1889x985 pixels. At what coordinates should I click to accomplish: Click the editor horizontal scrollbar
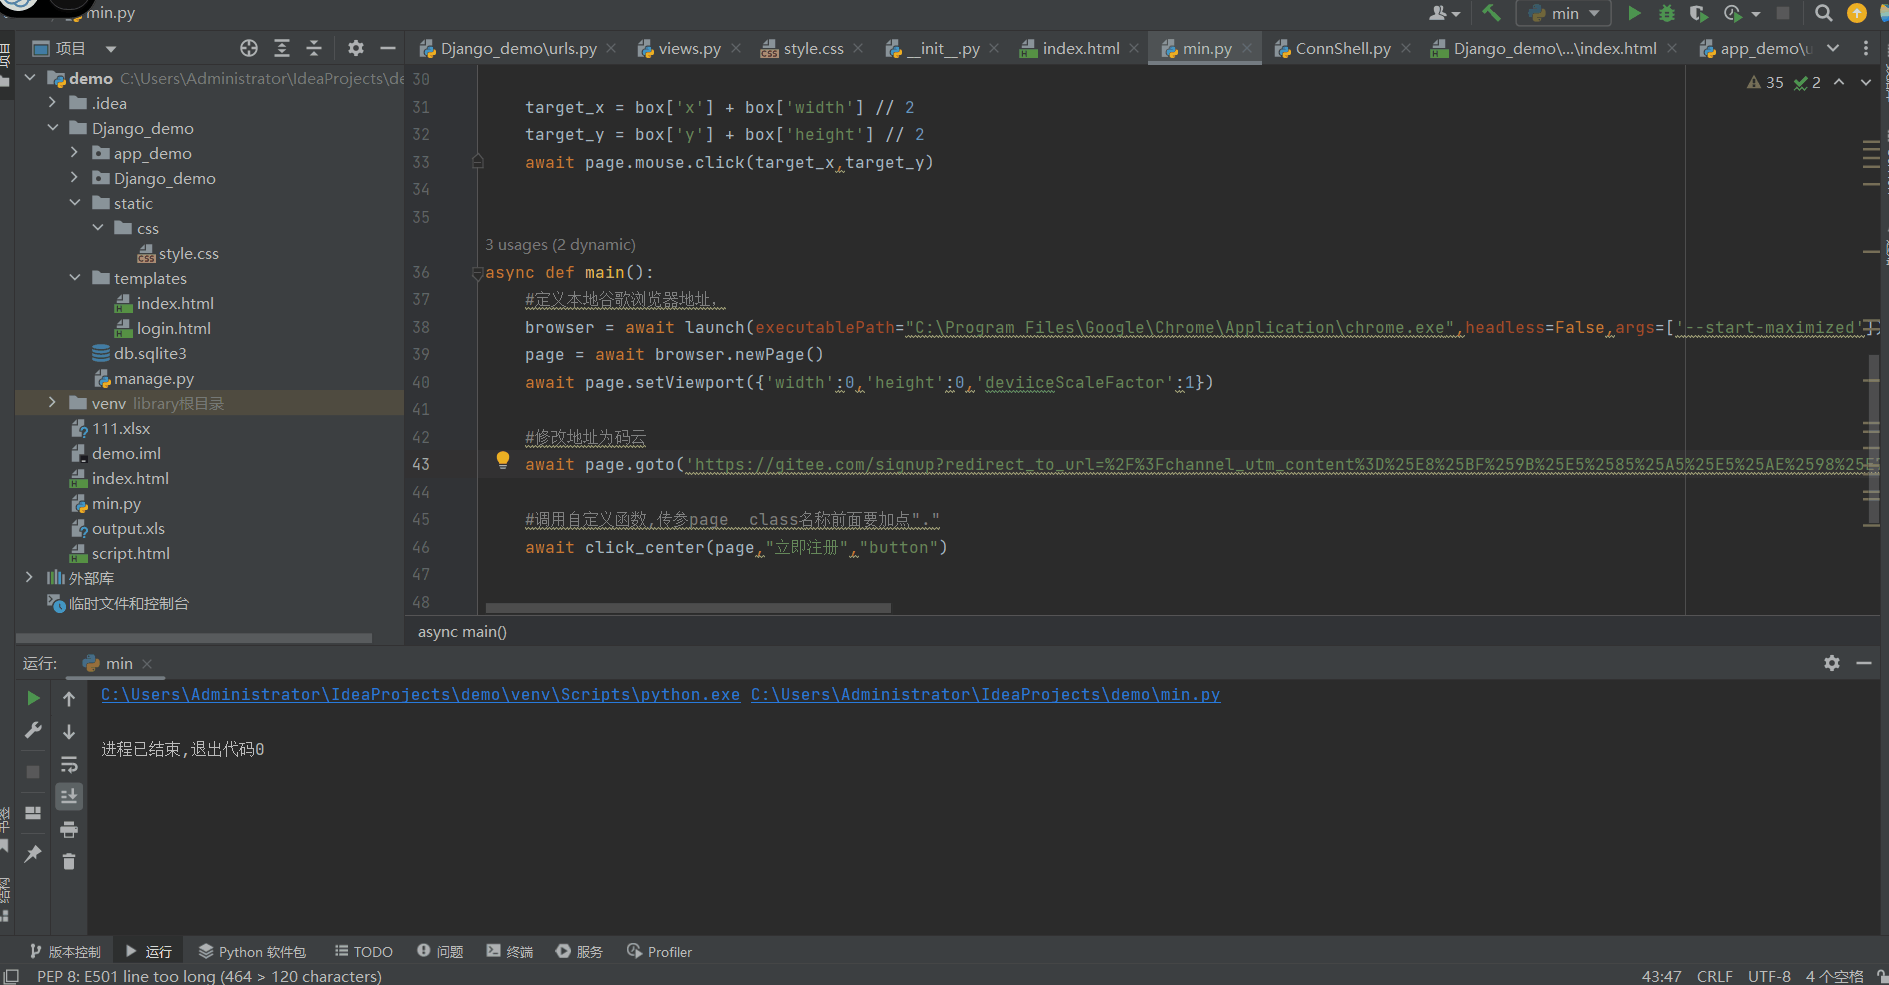tap(687, 607)
